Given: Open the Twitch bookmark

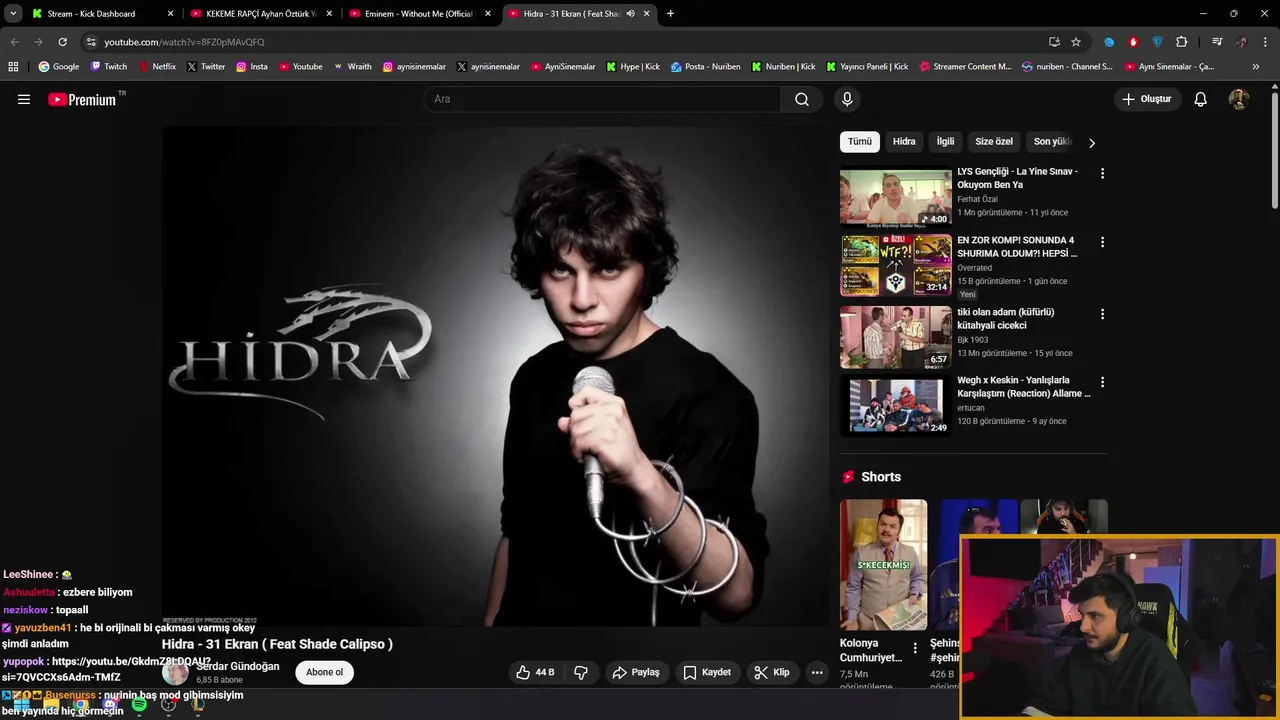Looking at the screenshot, I should (109, 66).
